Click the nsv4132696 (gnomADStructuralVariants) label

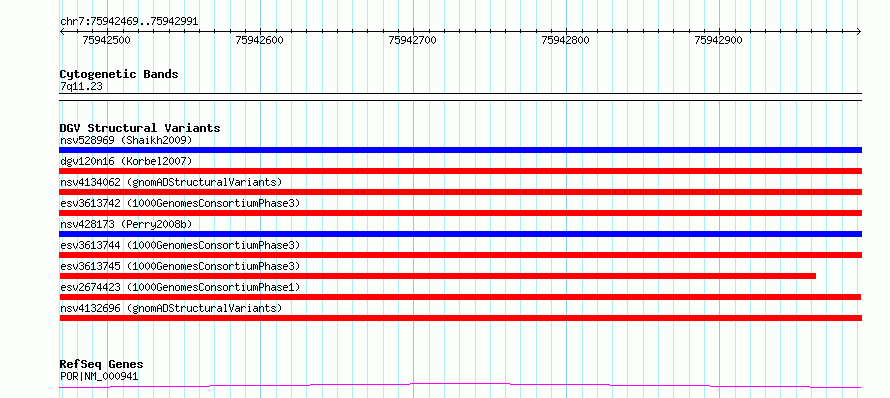[x=171, y=308]
